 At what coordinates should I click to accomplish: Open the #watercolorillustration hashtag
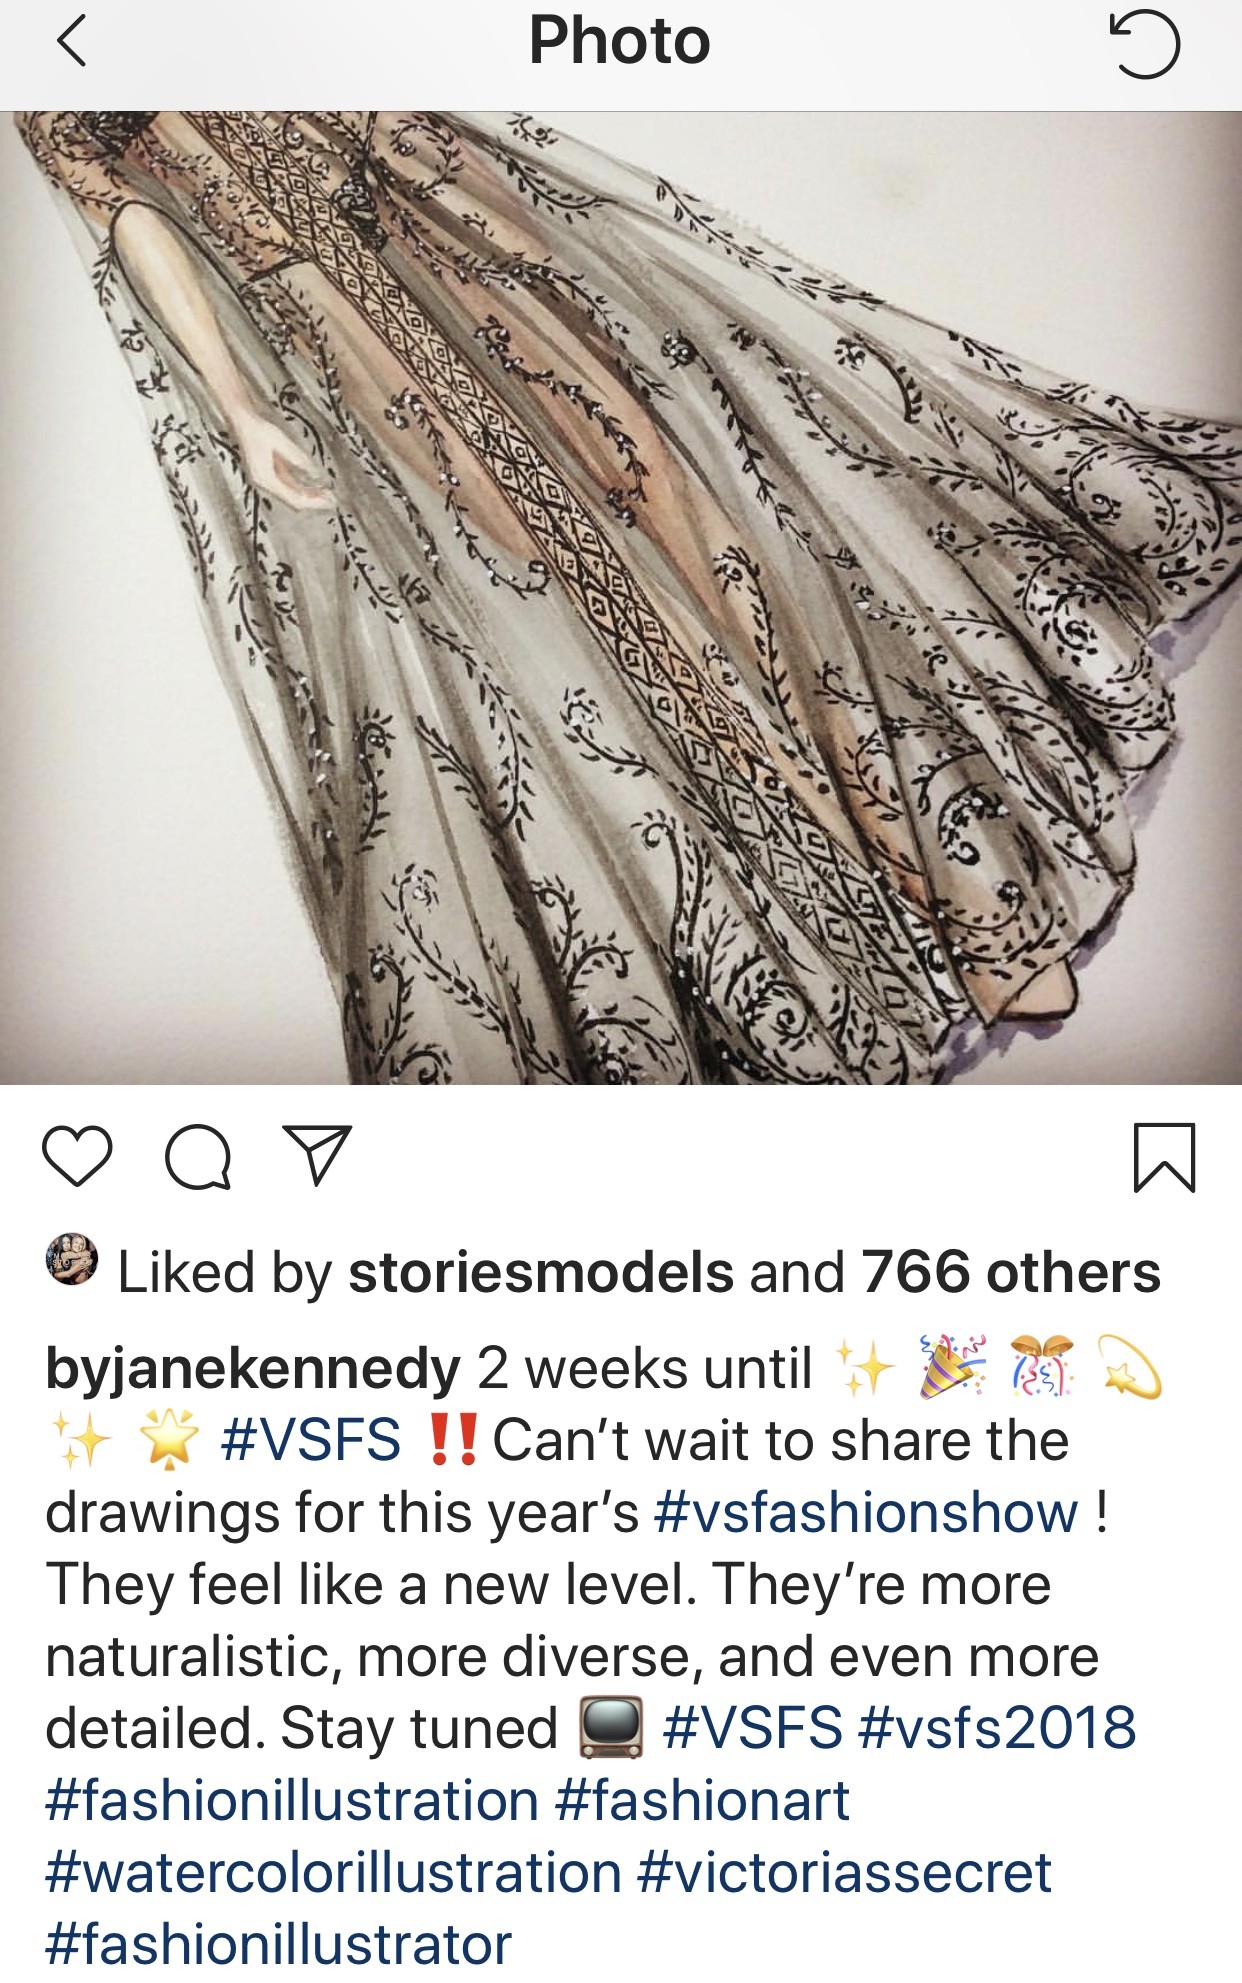pos(334,1873)
